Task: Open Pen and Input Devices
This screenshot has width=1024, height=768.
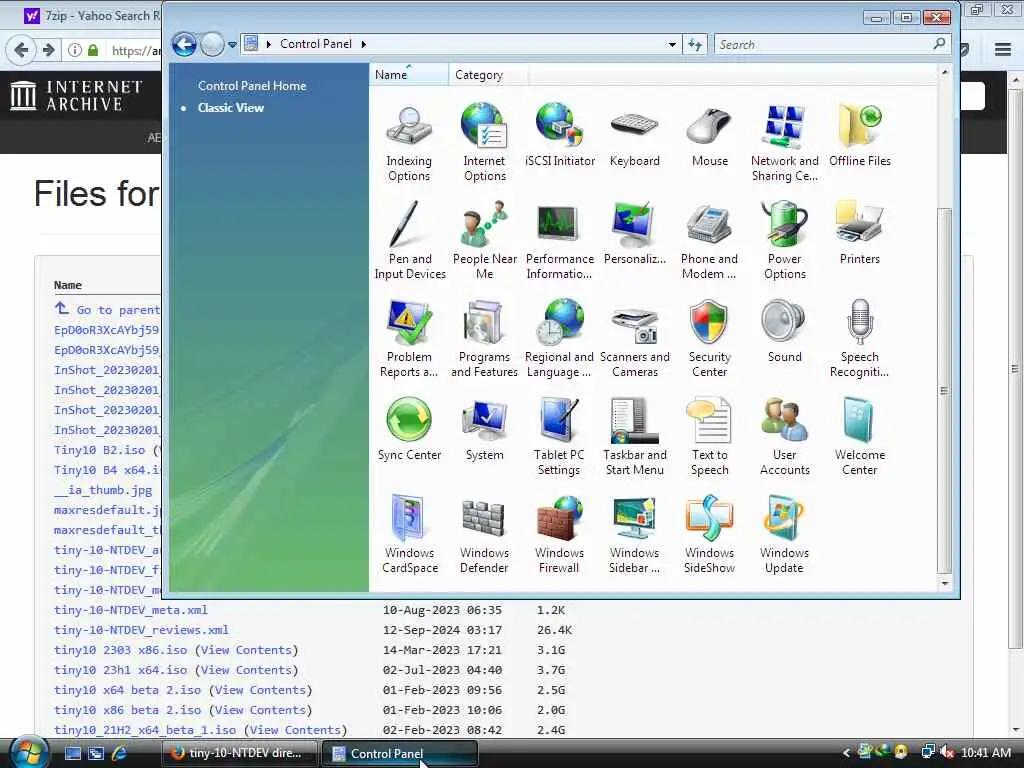Action: pyautogui.click(x=409, y=240)
